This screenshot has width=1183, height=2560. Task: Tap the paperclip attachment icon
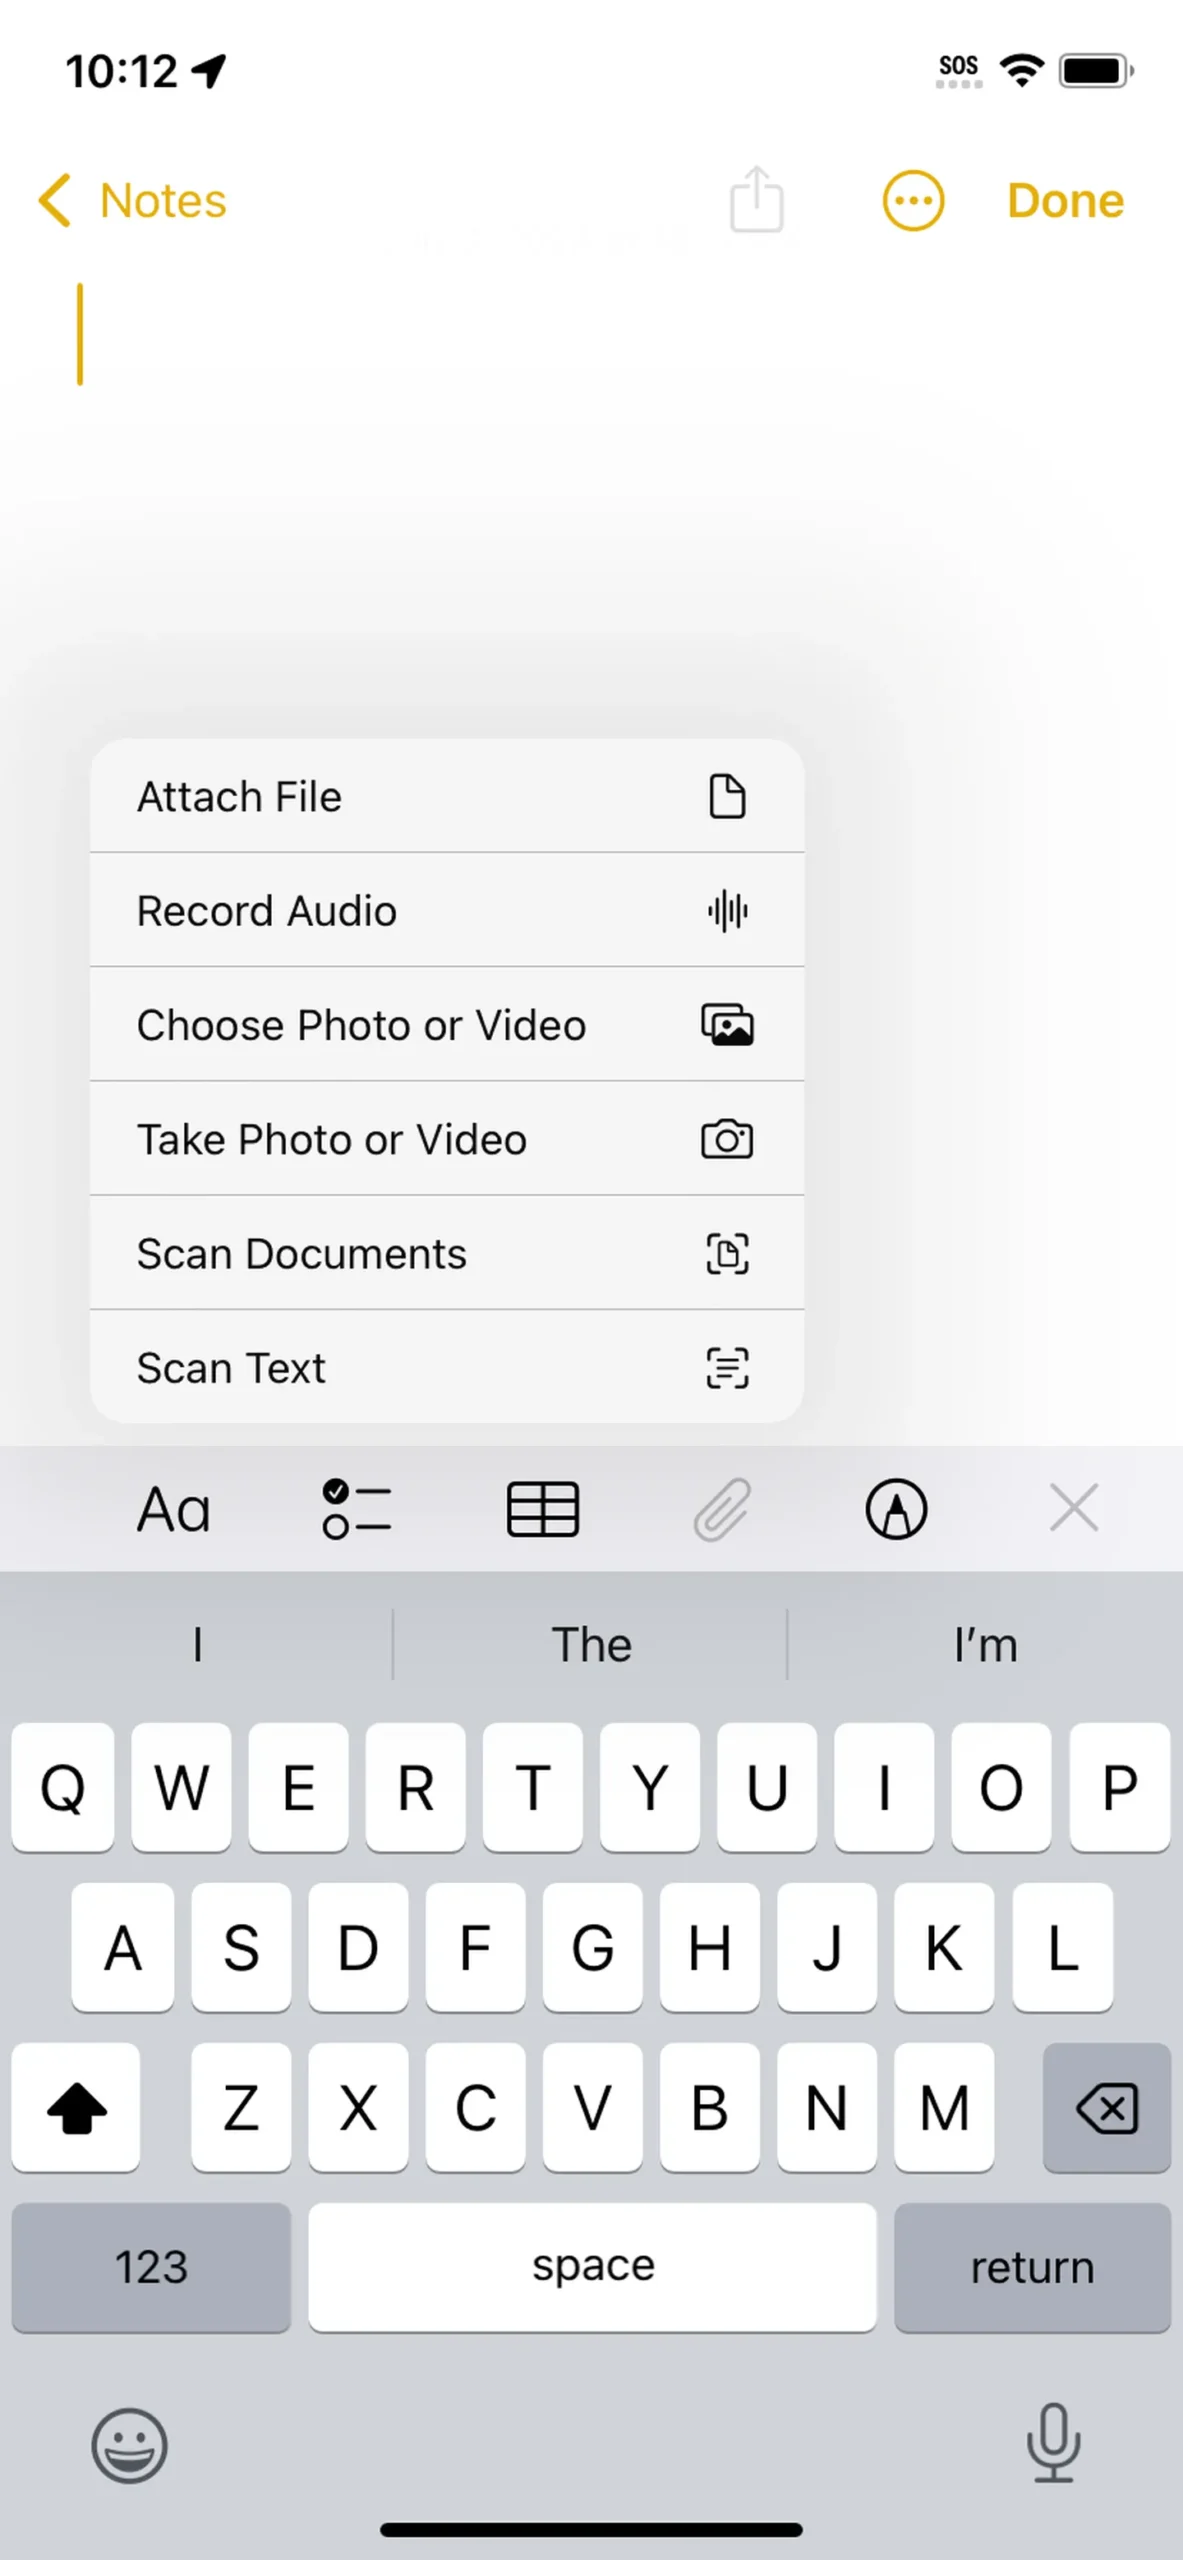tap(721, 1509)
